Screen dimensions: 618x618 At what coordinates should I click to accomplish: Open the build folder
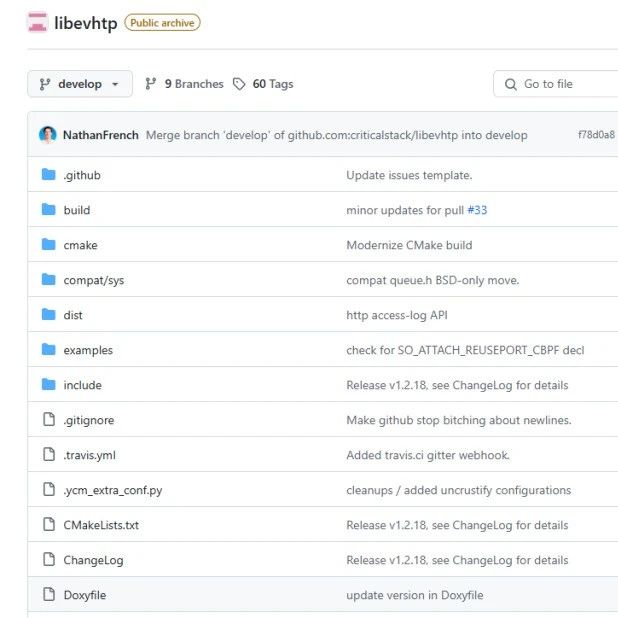77,210
